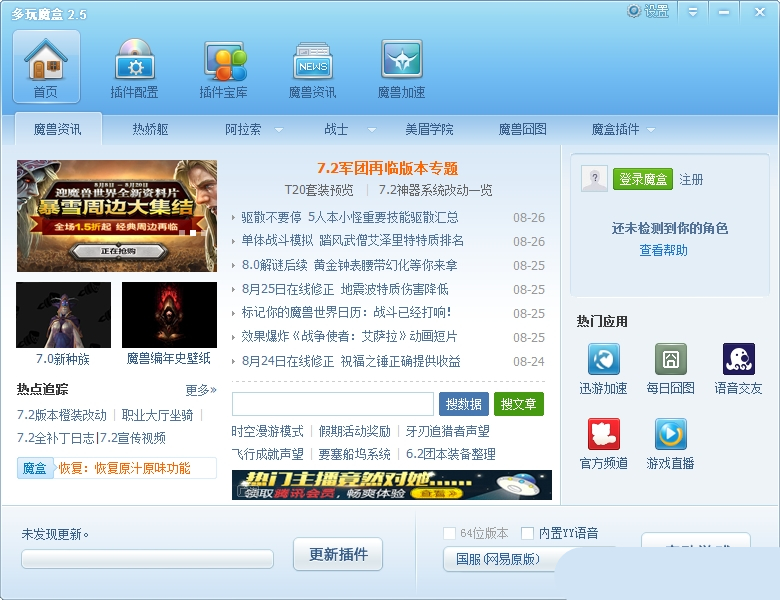Click the 更新插件 update button
The image size is (780, 600).
[338, 554]
